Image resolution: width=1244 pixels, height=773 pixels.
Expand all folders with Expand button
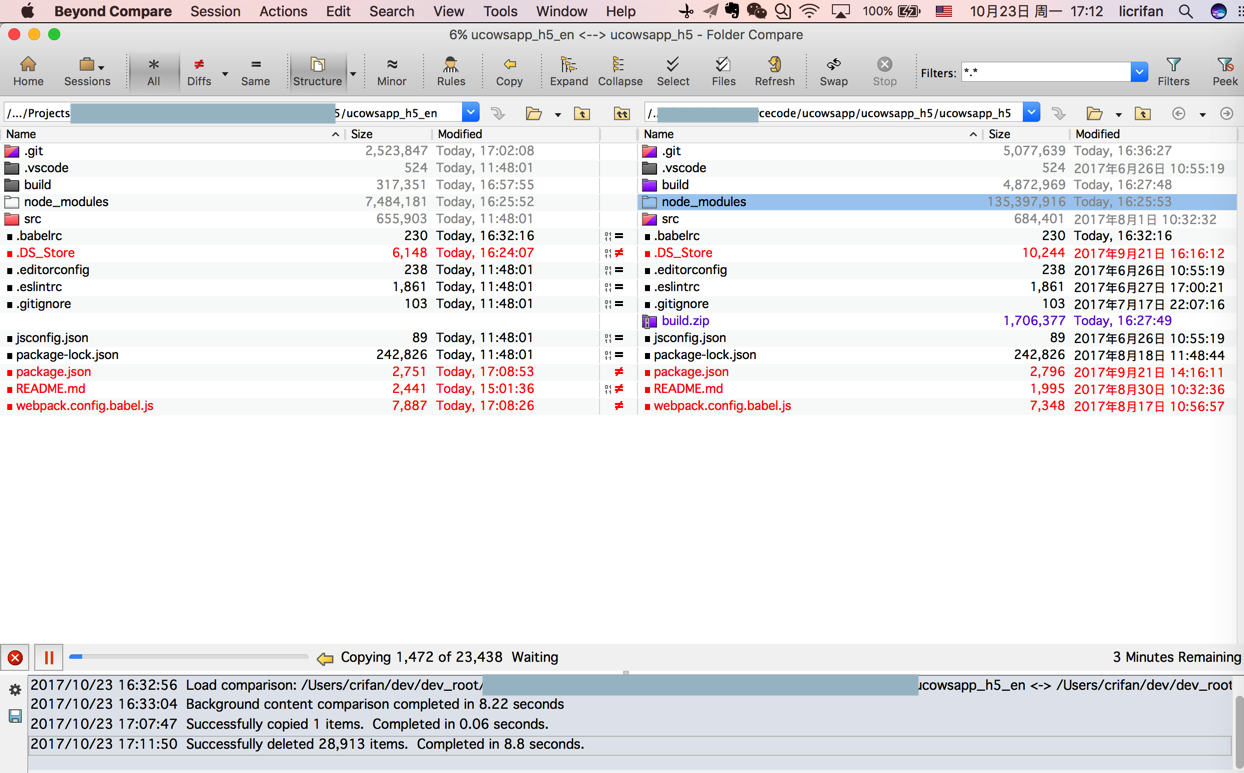[568, 71]
